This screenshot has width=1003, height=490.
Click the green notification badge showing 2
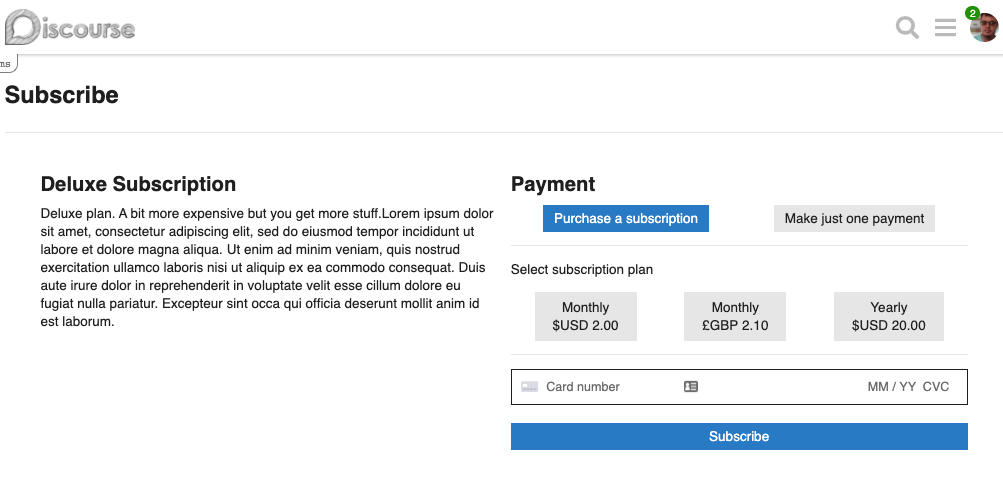pyautogui.click(x=972, y=13)
